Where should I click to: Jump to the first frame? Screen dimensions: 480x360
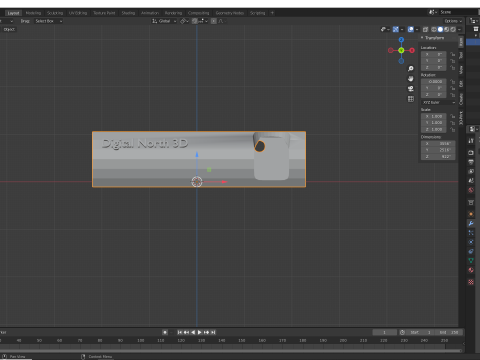180,332
